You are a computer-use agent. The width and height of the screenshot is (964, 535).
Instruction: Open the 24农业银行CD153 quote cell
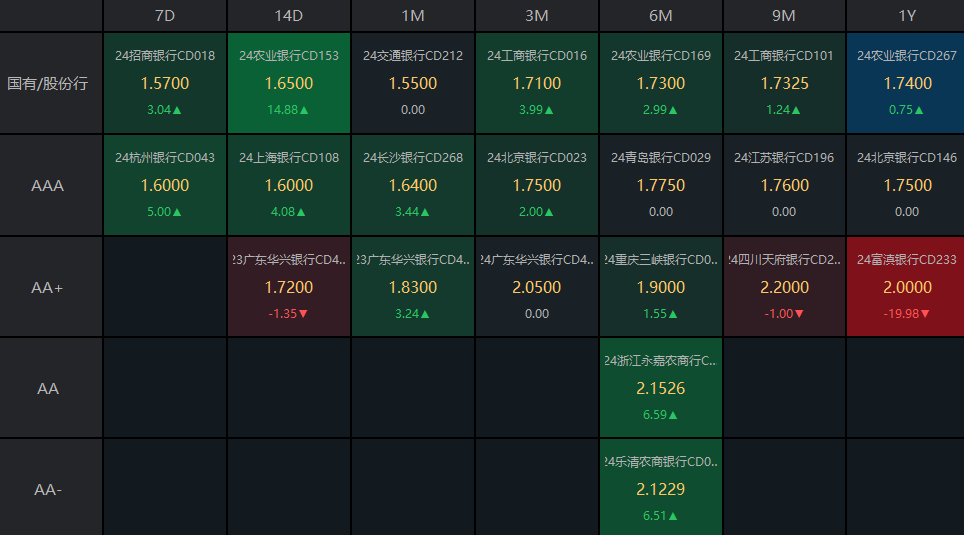tap(289, 83)
